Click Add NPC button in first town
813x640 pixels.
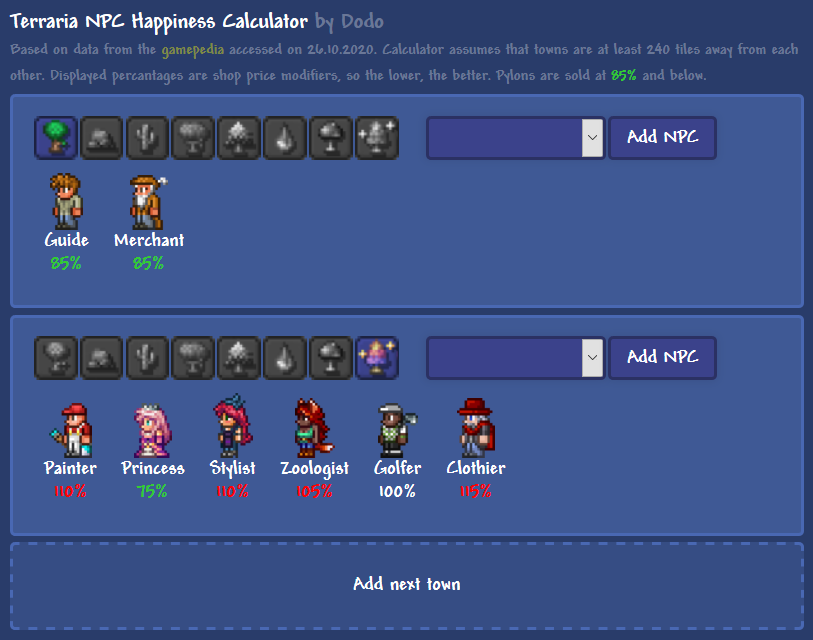(662, 138)
